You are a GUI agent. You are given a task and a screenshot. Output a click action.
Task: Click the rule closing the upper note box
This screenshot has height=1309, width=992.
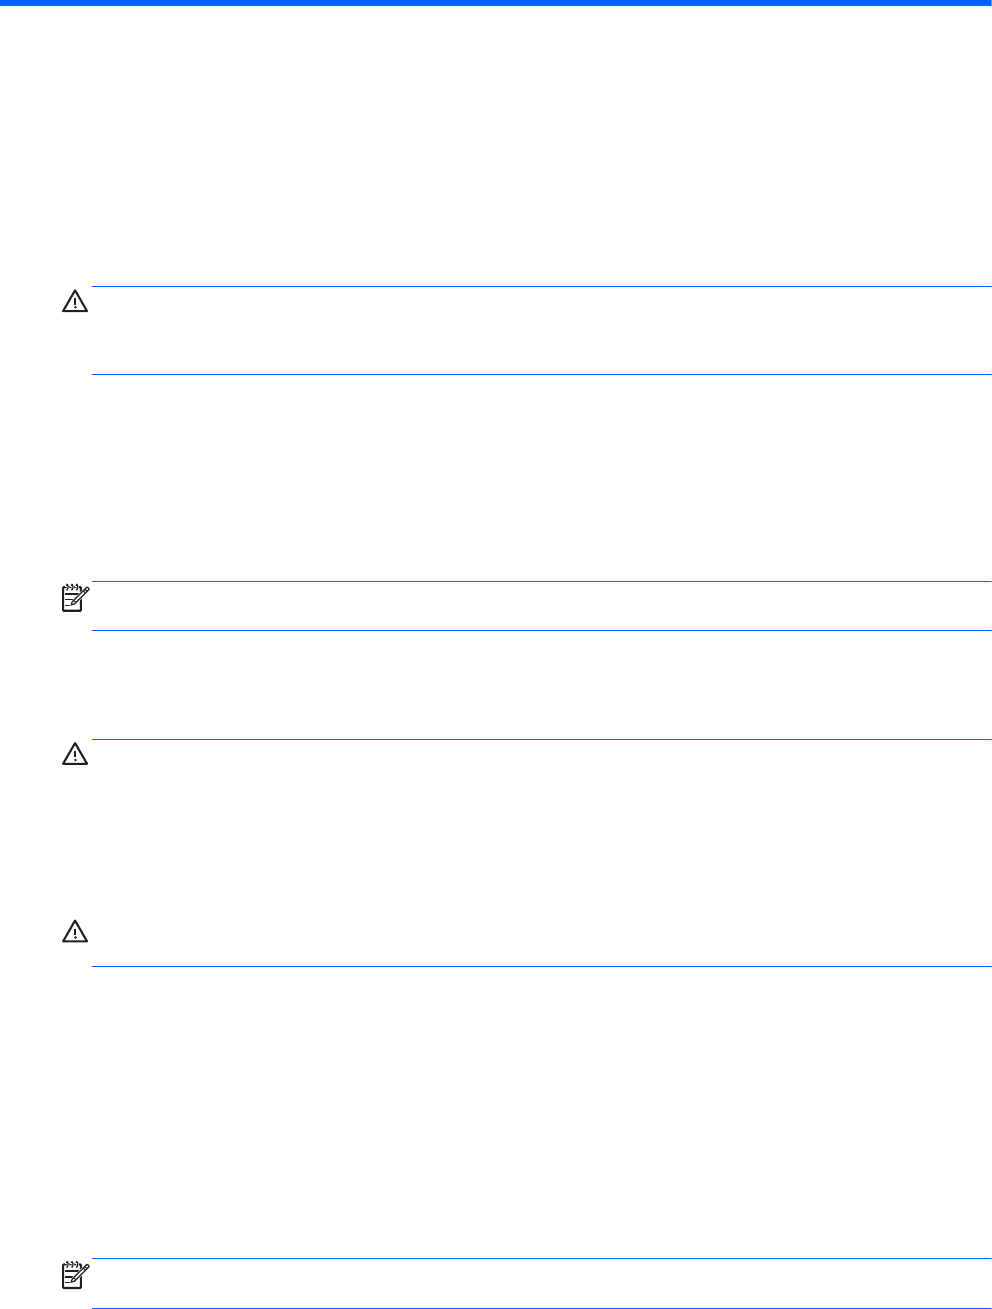(x=540, y=630)
